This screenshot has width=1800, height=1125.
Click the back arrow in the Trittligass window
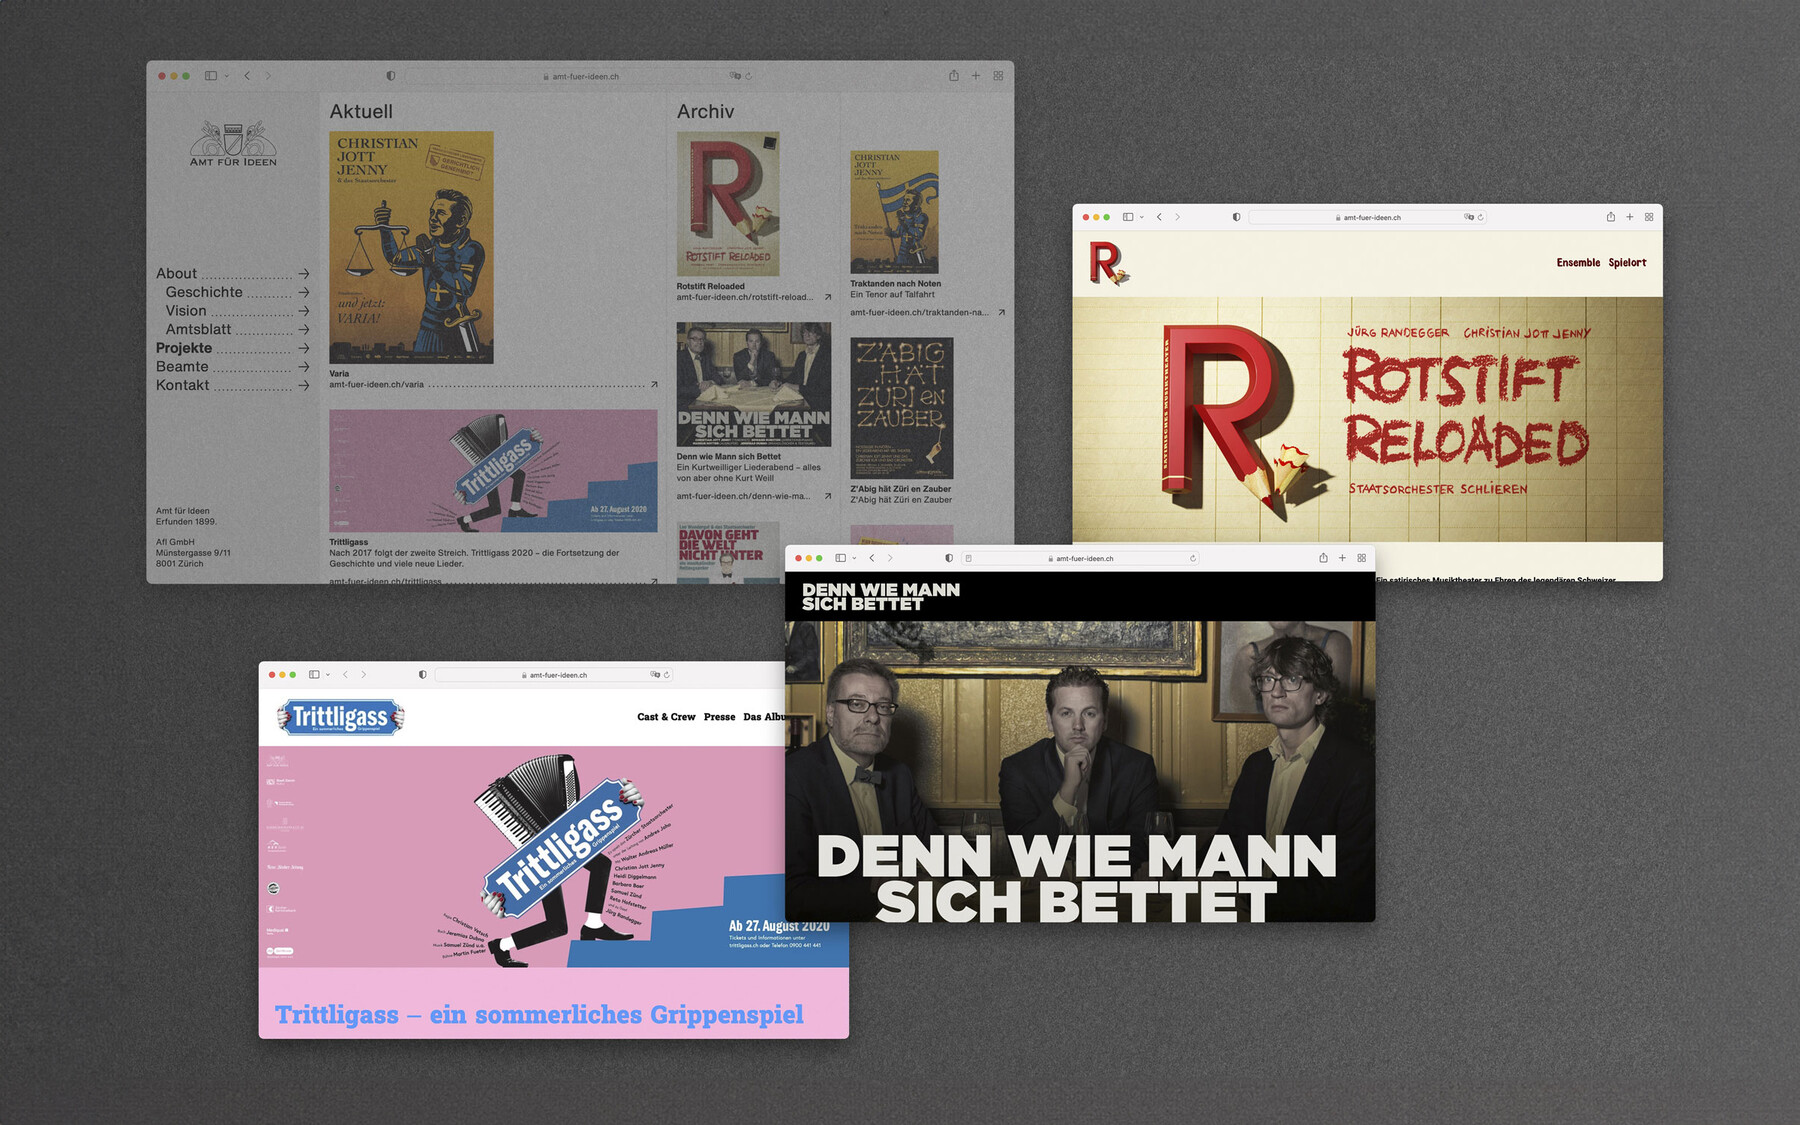coord(345,674)
